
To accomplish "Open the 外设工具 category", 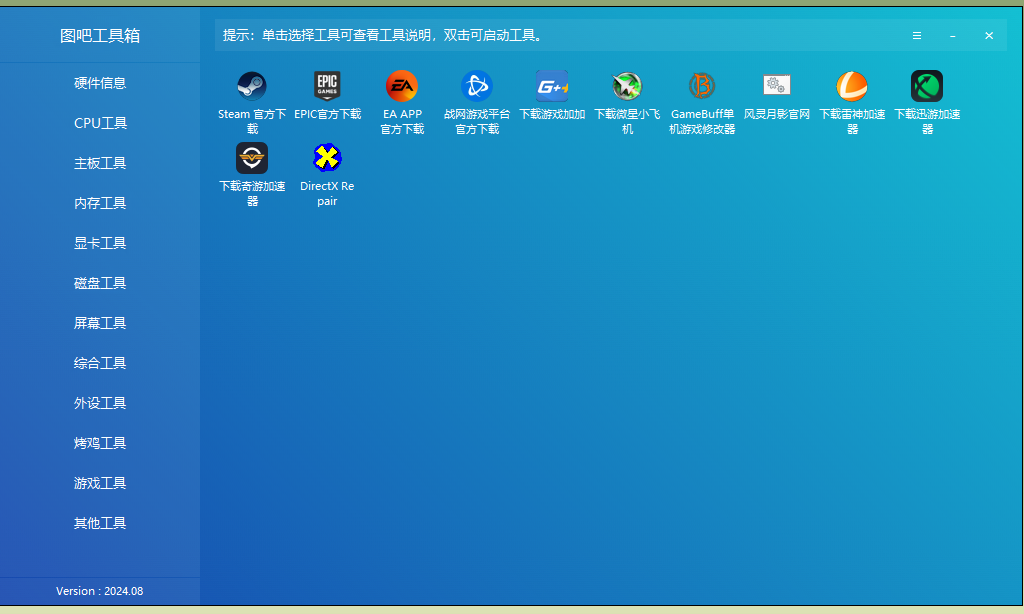I will pos(100,403).
